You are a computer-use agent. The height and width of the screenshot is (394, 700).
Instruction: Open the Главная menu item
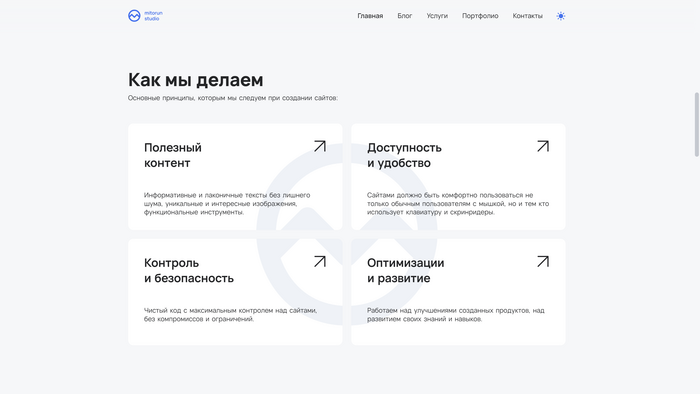click(x=370, y=16)
